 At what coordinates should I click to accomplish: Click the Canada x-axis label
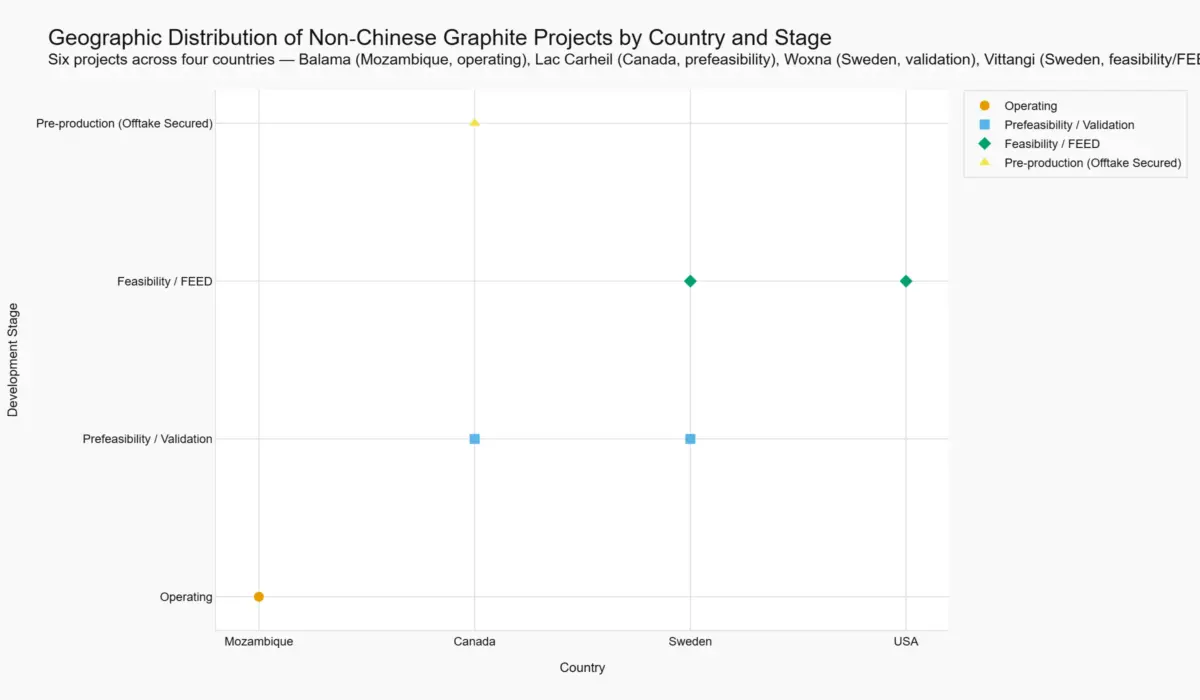point(475,642)
